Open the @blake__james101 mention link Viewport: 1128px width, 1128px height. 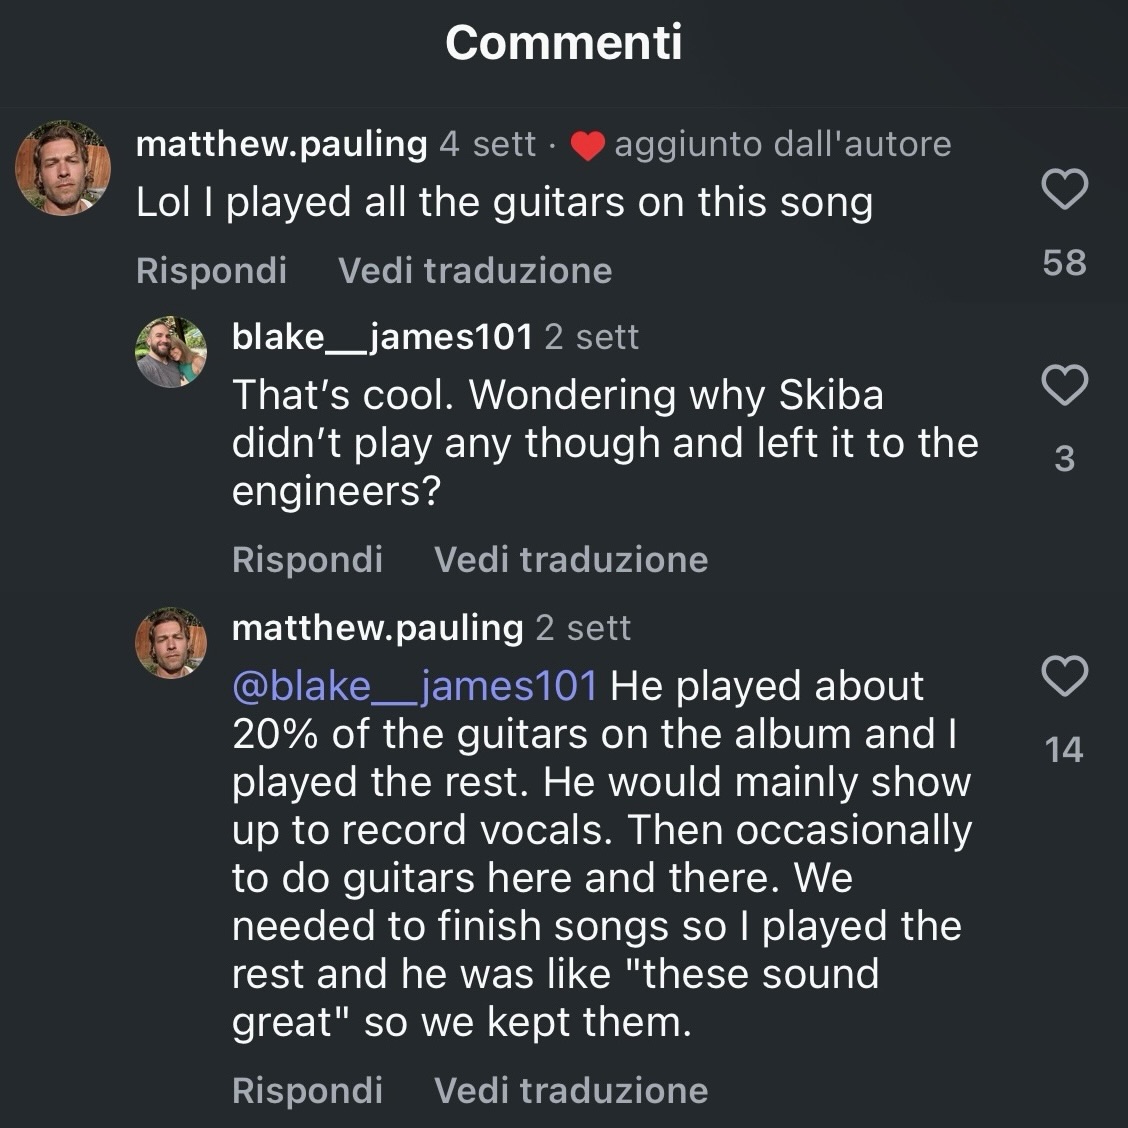click(x=414, y=686)
